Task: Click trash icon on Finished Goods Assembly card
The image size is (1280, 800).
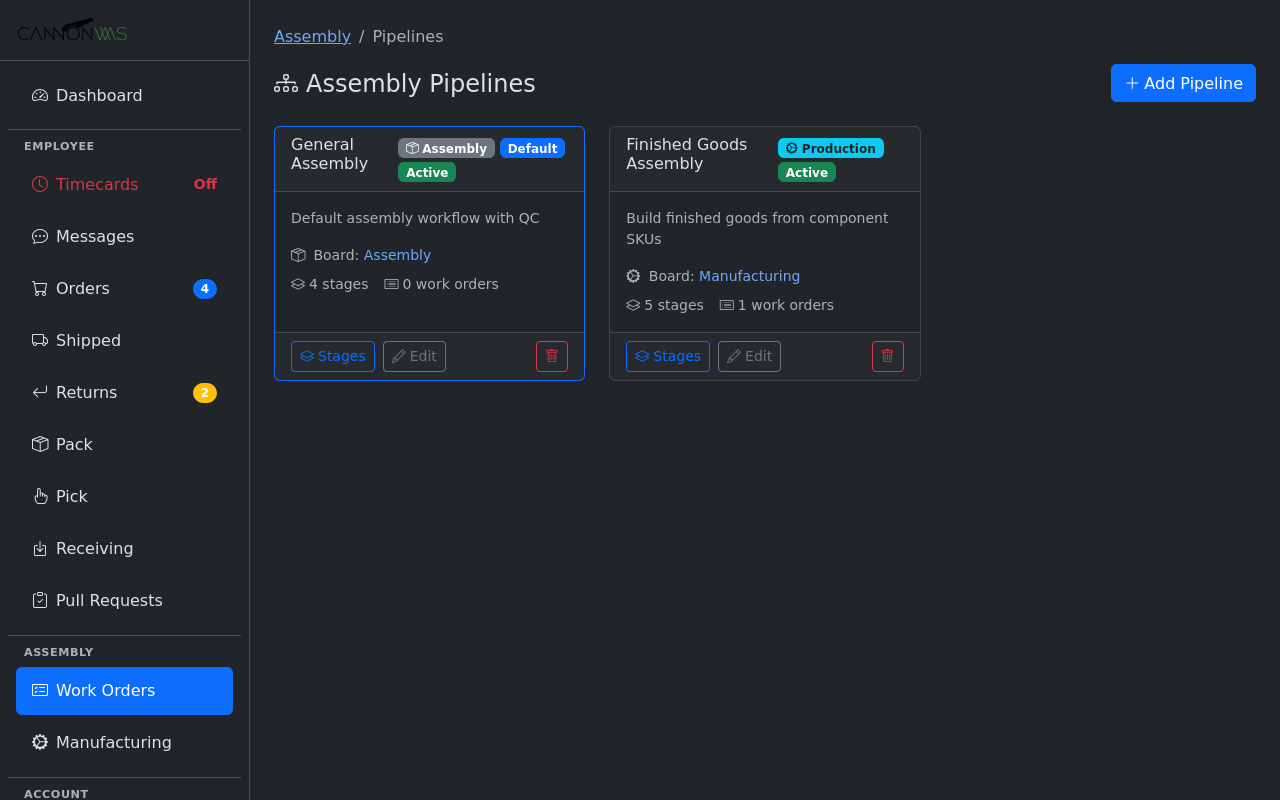Action: (x=887, y=356)
